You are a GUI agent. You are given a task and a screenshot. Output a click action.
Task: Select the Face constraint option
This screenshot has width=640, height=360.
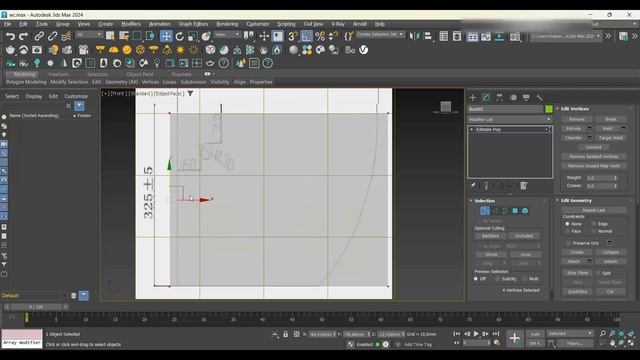point(567,231)
